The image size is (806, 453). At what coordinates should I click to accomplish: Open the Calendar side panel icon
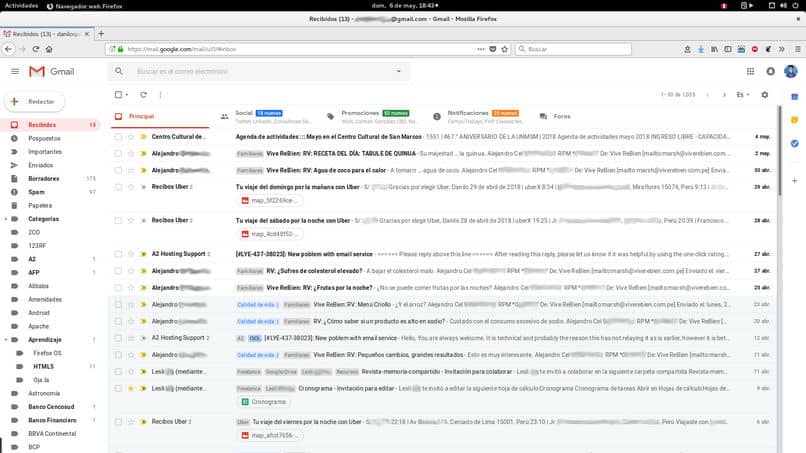pyautogui.click(x=795, y=97)
